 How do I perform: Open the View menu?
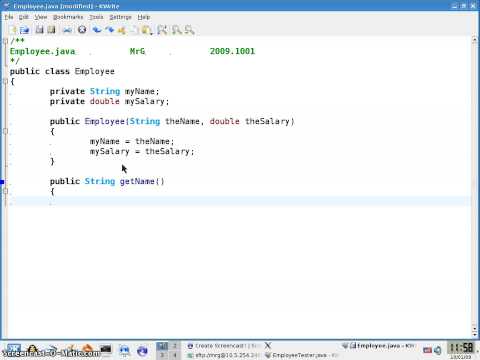tap(41, 17)
